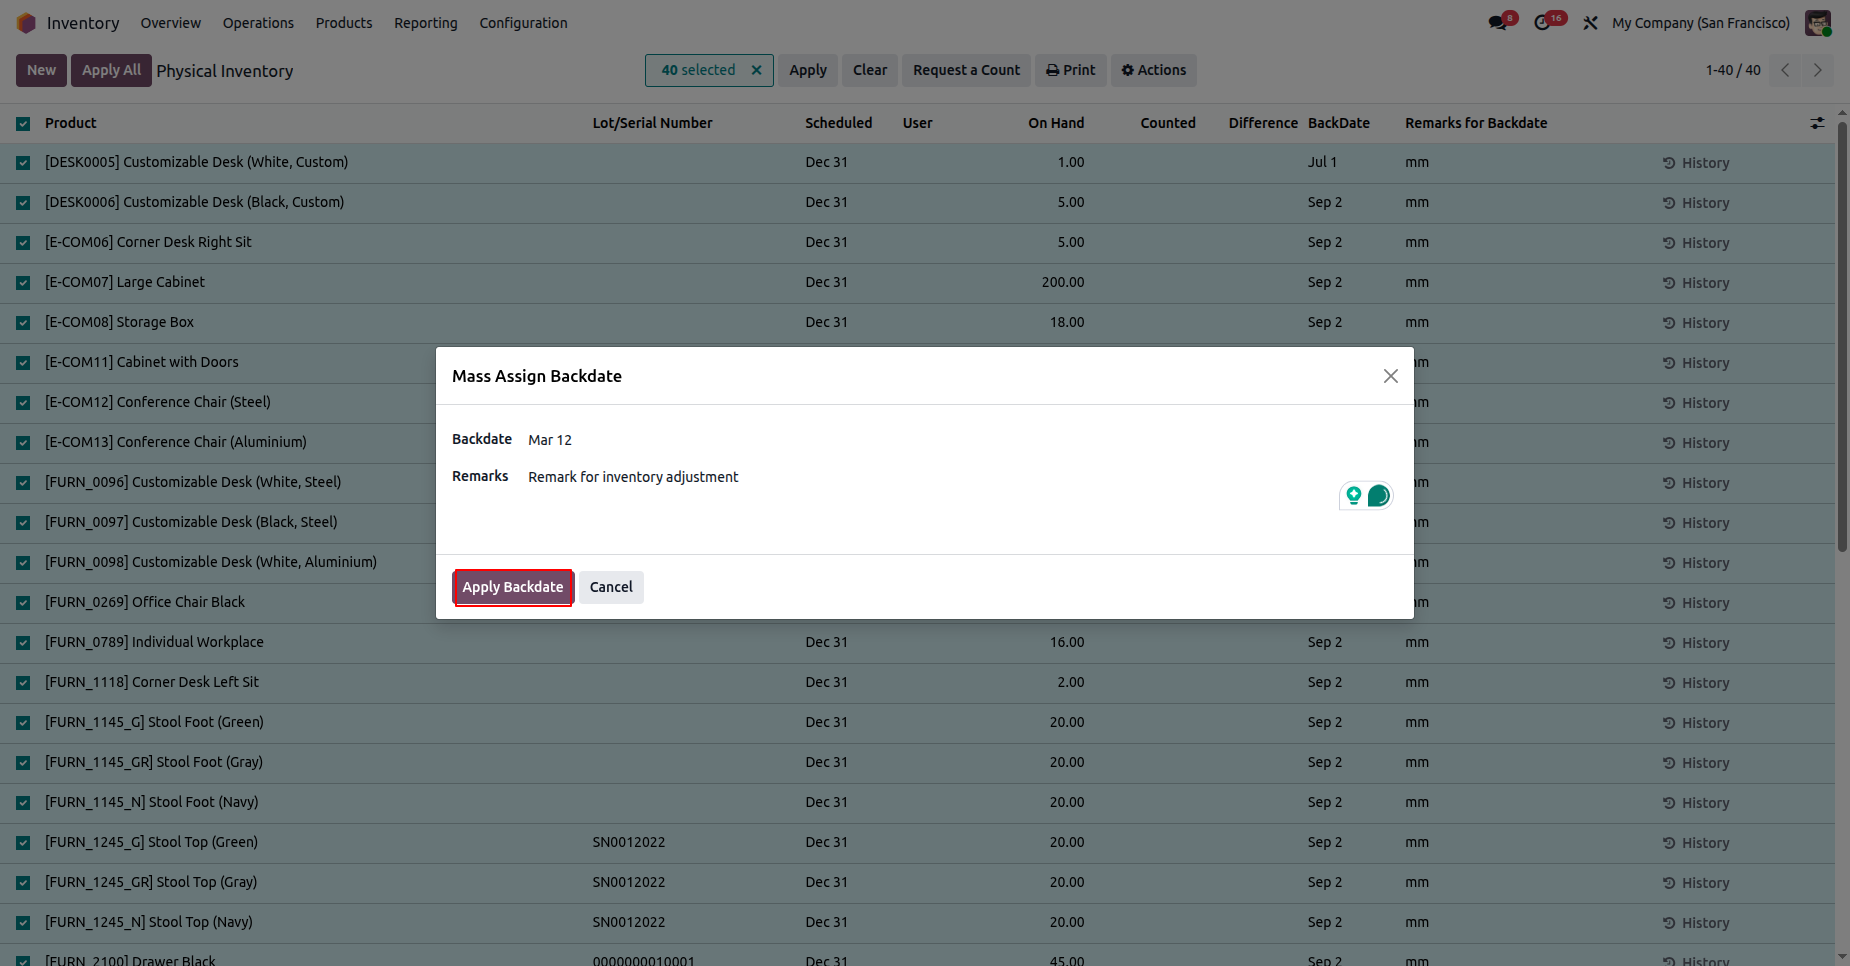Open the Configuration menu
The height and width of the screenshot is (966, 1850).
click(x=523, y=23)
